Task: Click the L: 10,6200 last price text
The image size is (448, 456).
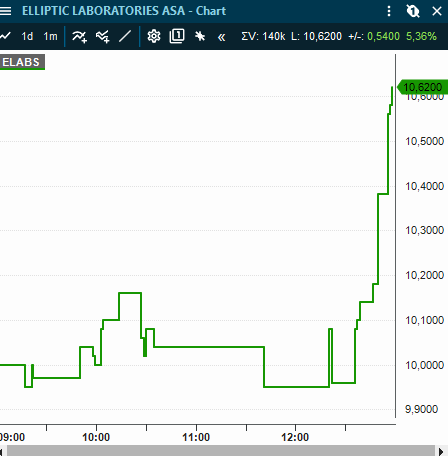Action: (x=316, y=36)
